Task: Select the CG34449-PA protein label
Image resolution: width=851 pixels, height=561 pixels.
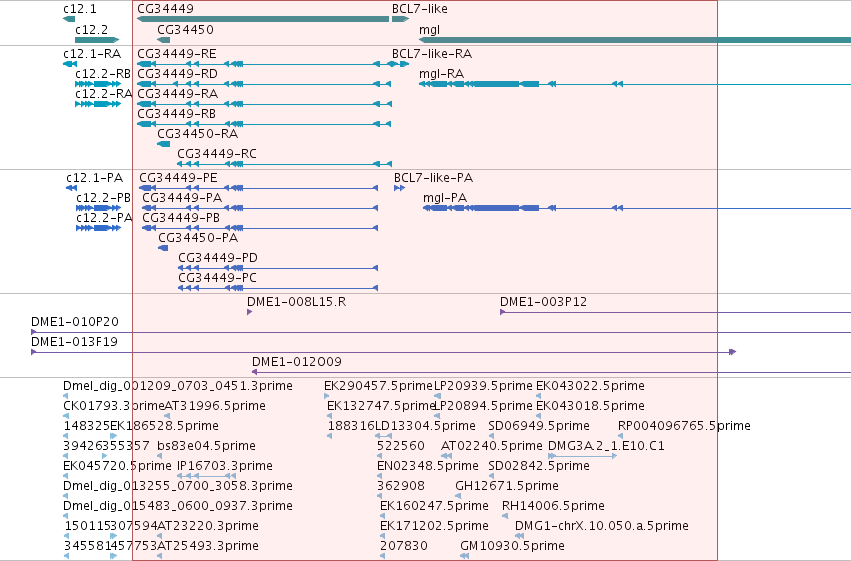Action: tap(182, 198)
